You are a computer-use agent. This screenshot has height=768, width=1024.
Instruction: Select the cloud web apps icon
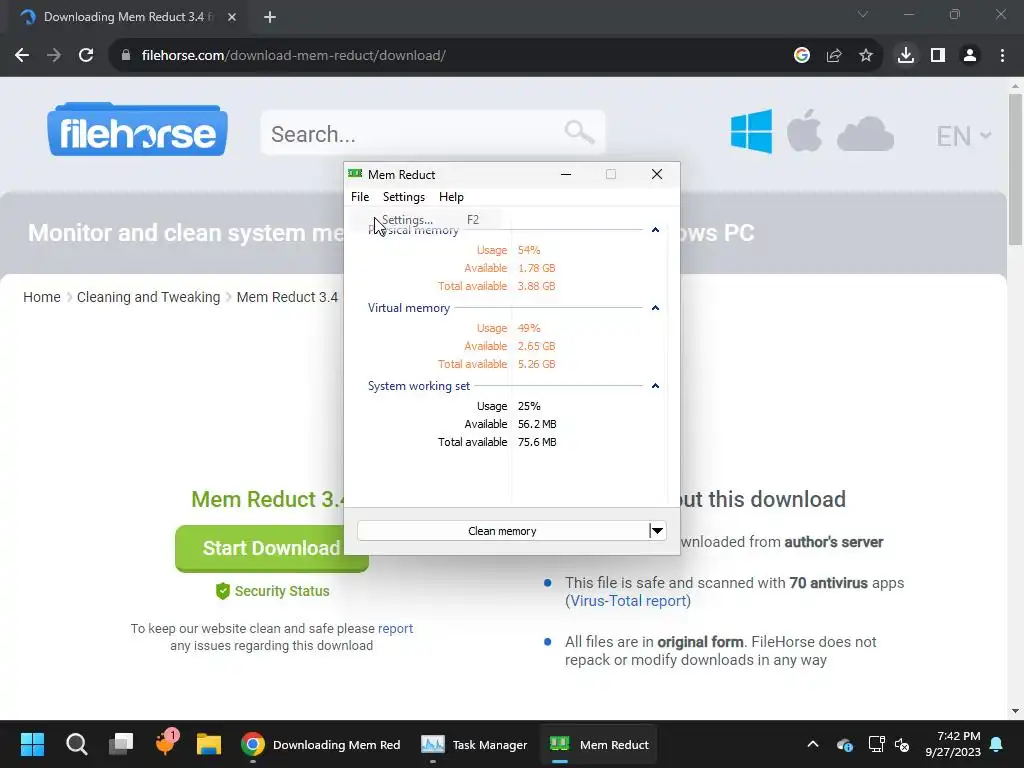[x=865, y=134]
